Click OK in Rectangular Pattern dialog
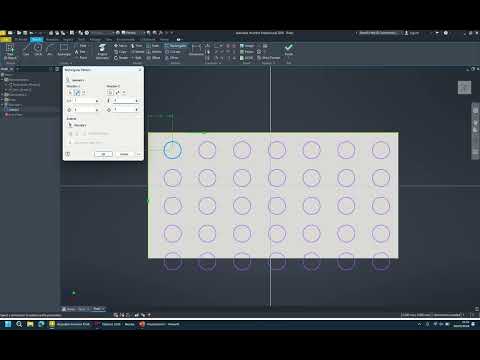The width and height of the screenshot is (480, 360). pos(104,154)
